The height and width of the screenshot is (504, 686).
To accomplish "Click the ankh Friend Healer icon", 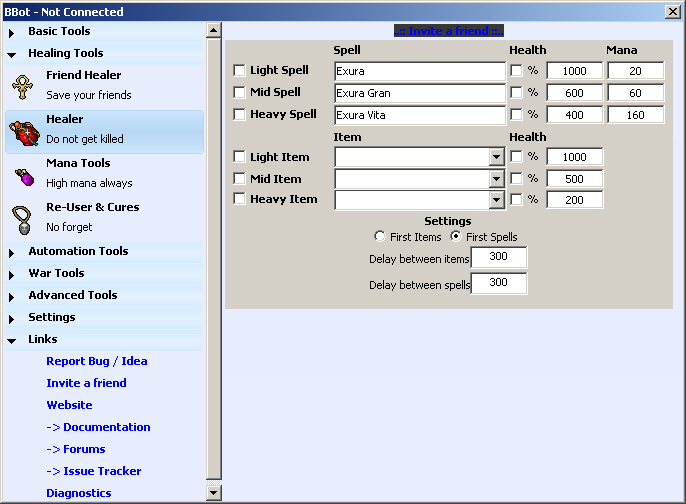I will (x=22, y=87).
